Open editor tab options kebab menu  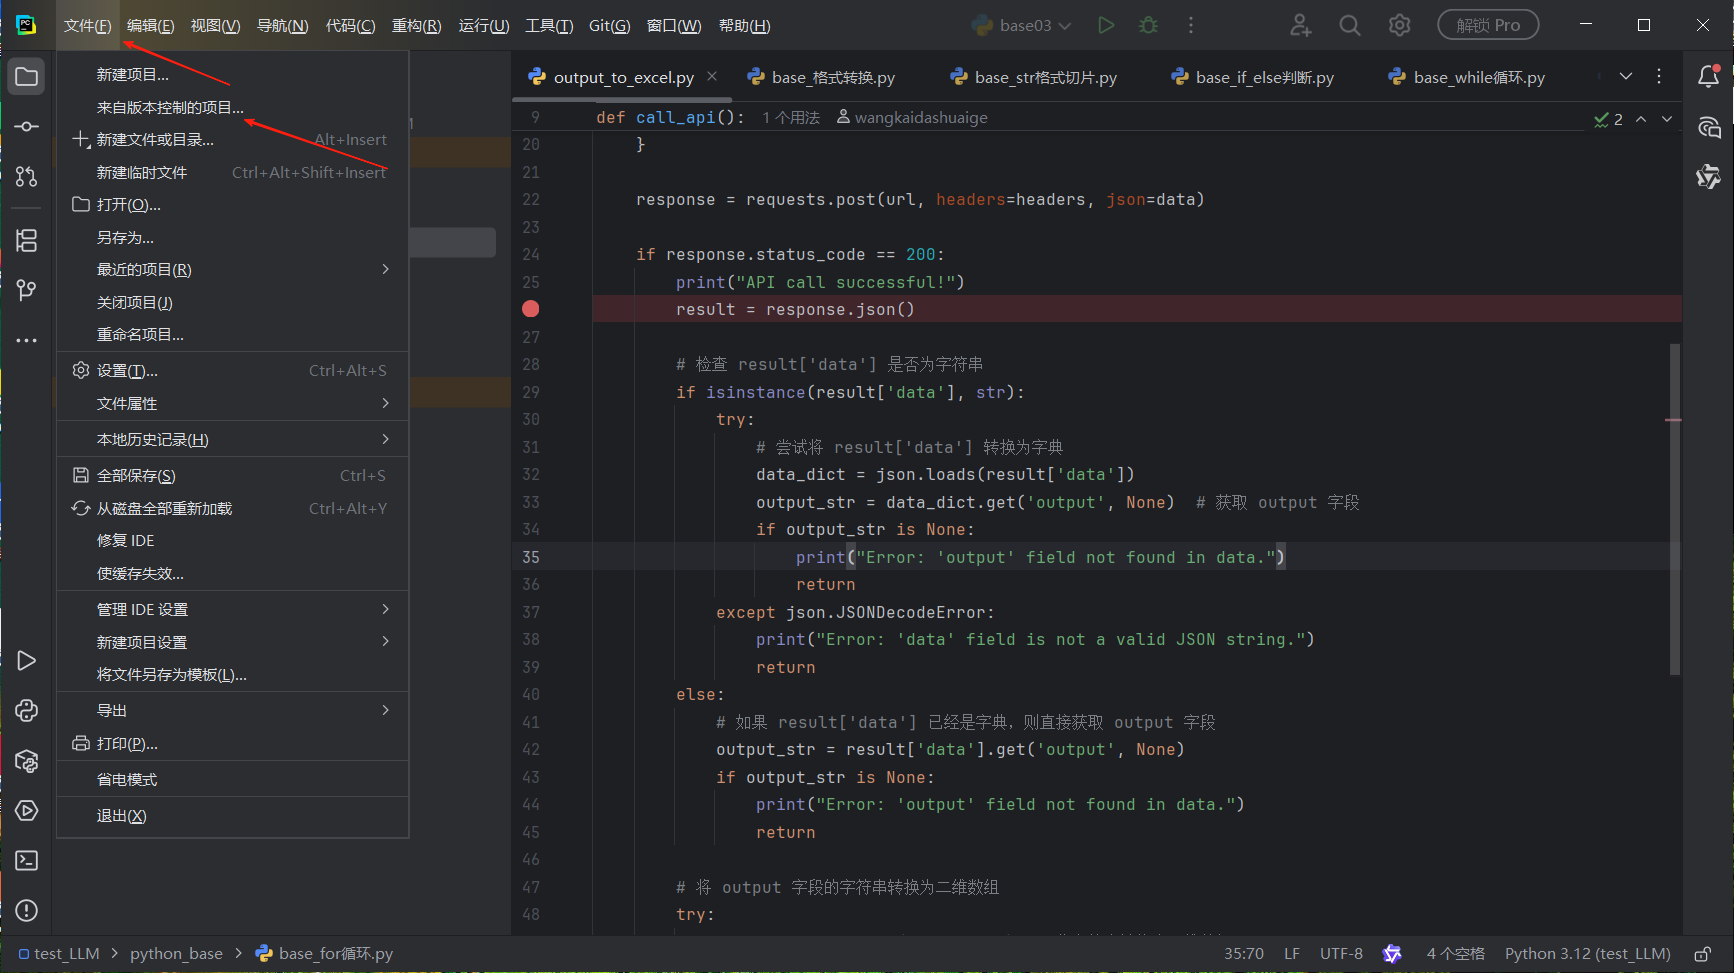(x=1659, y=77)
